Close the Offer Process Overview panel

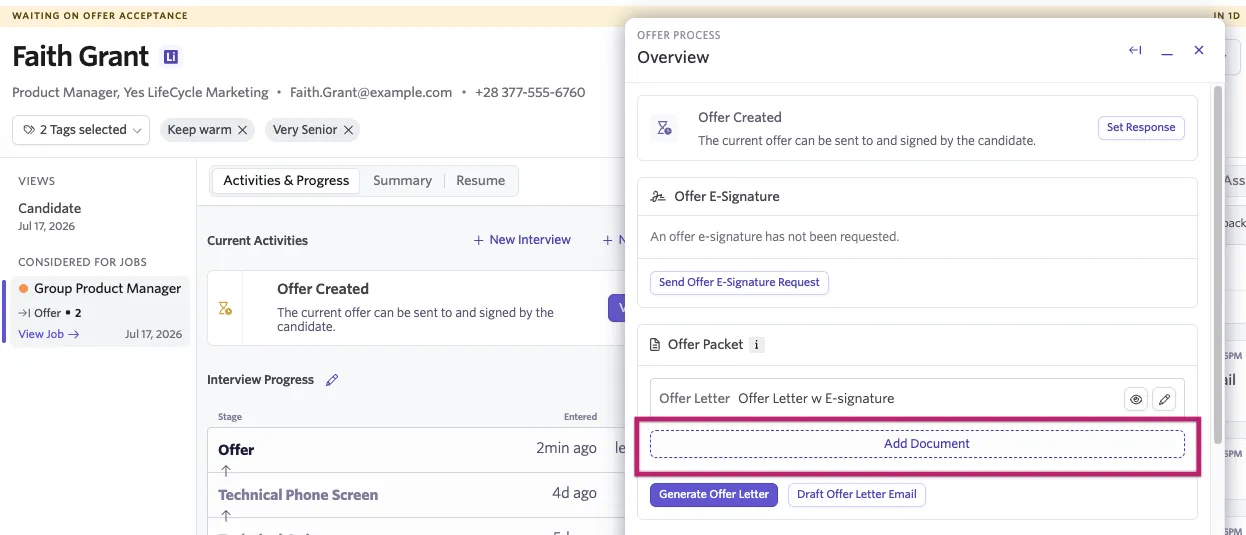pyautogui.click(x=1199, y=50)
